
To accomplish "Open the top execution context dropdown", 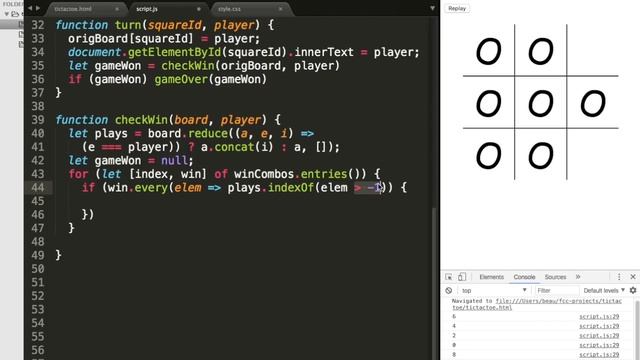I will tap(493, 290).
